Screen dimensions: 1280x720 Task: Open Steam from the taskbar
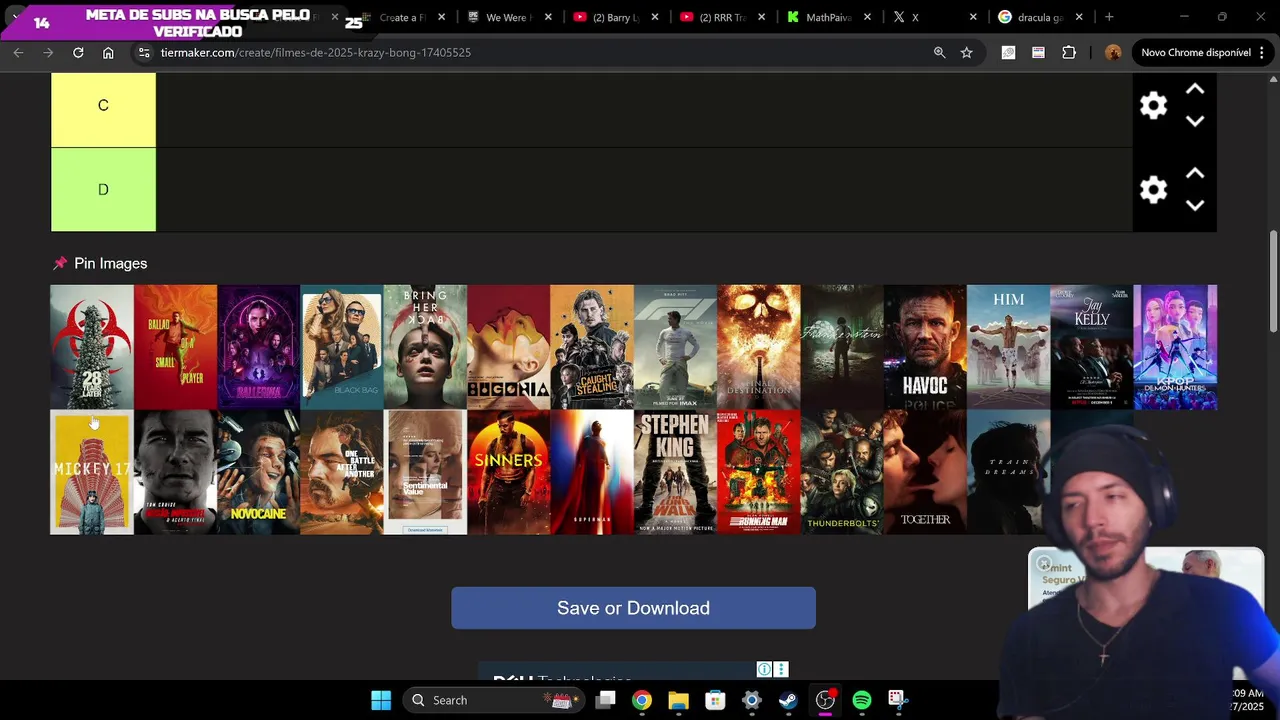[x=788, y=700]
